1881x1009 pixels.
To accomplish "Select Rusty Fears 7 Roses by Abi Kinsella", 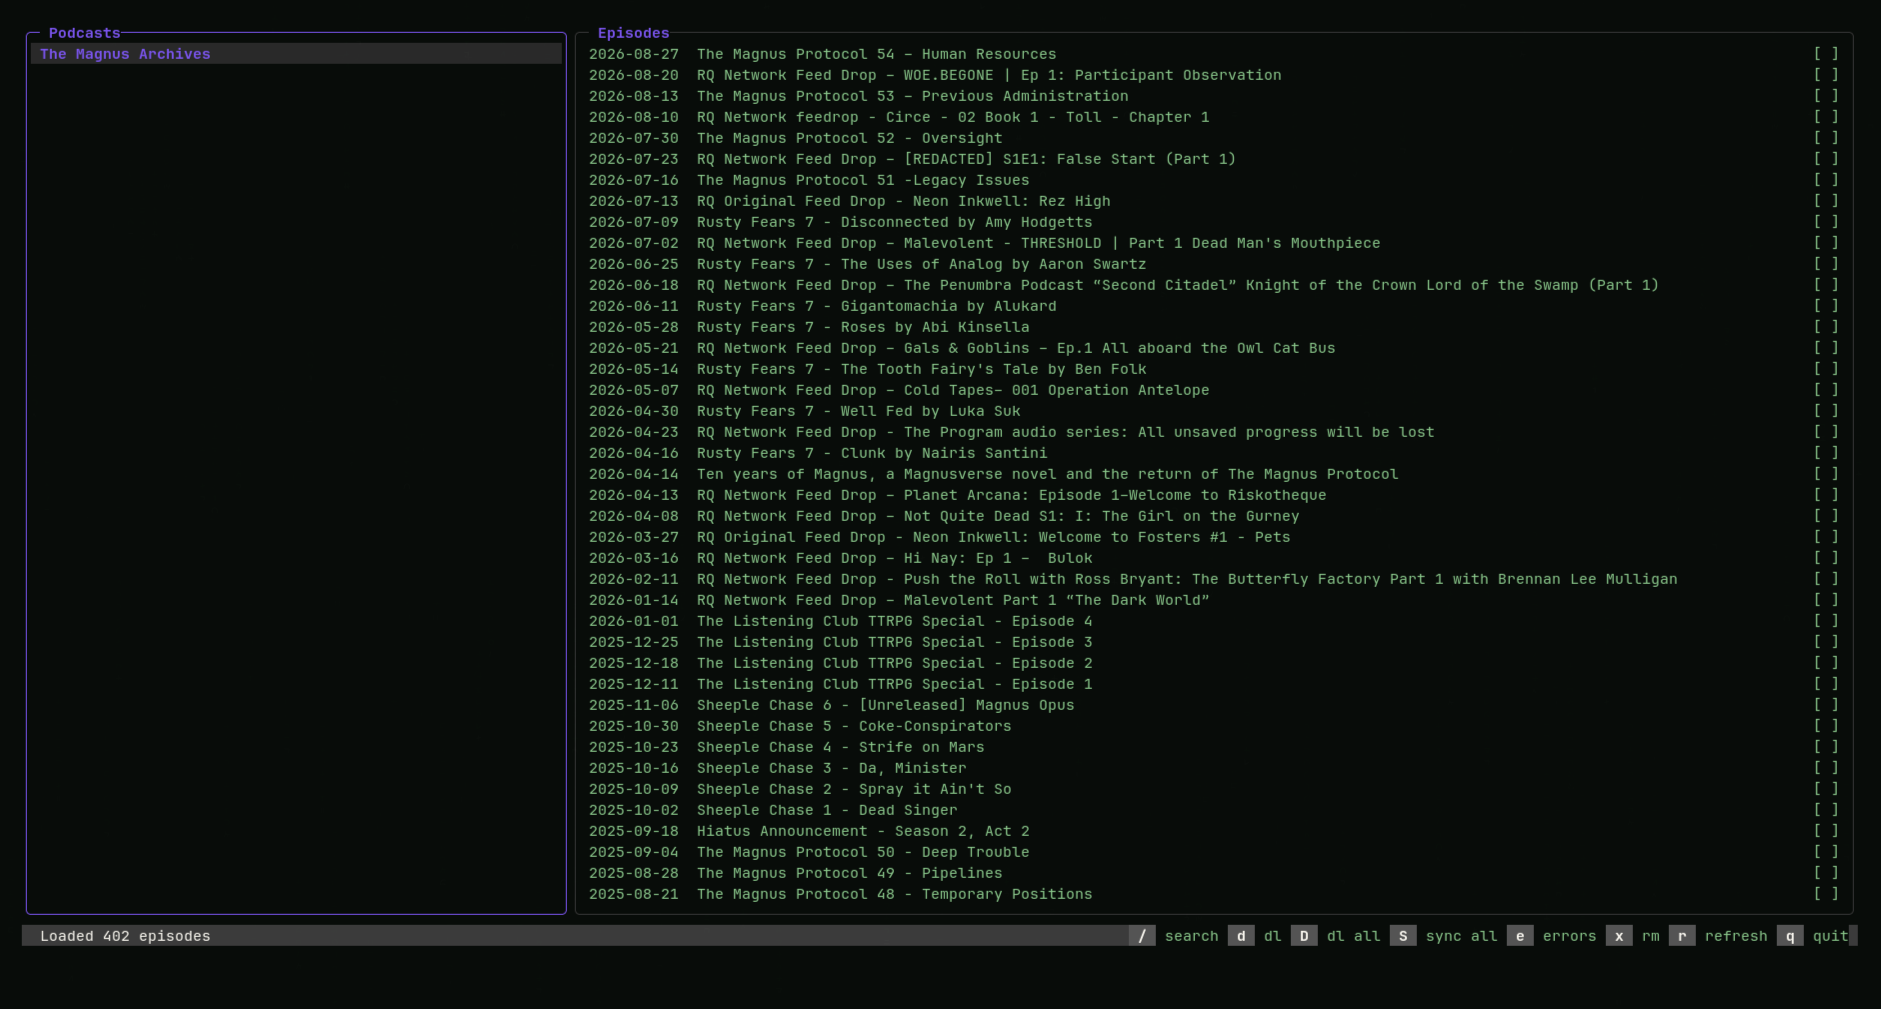I will (x=1214, y=327).
